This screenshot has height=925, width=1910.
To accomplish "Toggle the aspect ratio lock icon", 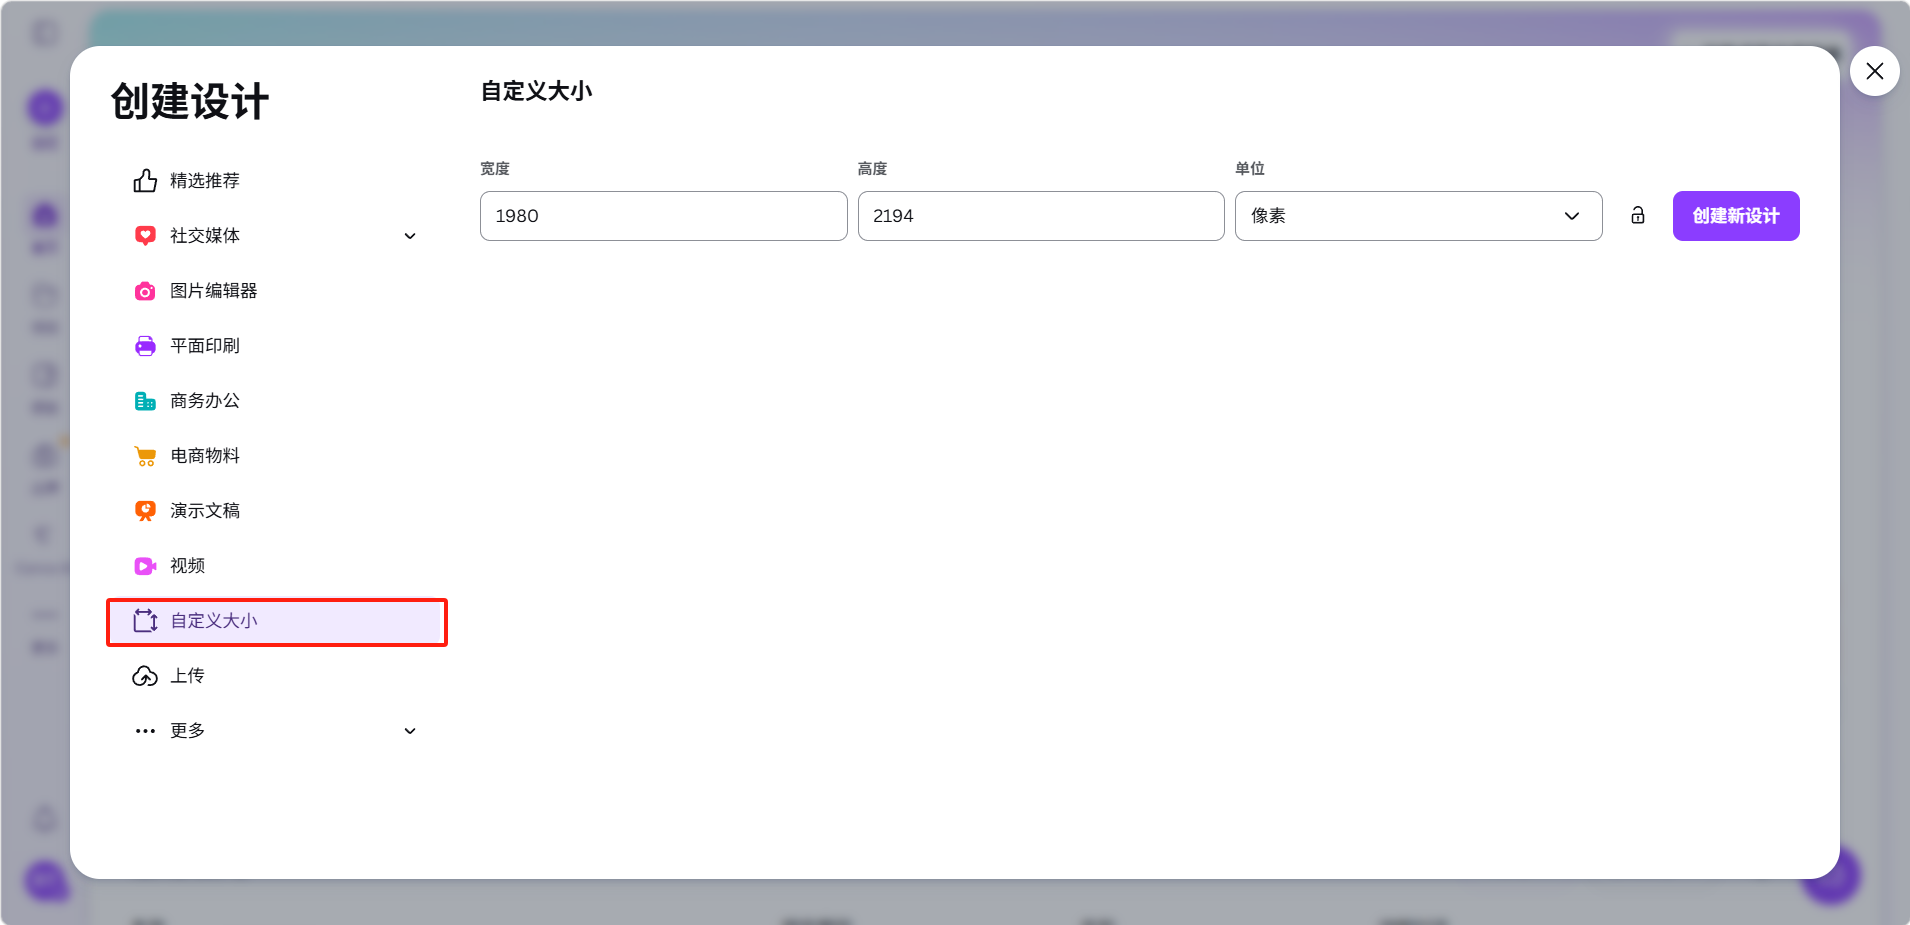I will (x=1637, y=216).
